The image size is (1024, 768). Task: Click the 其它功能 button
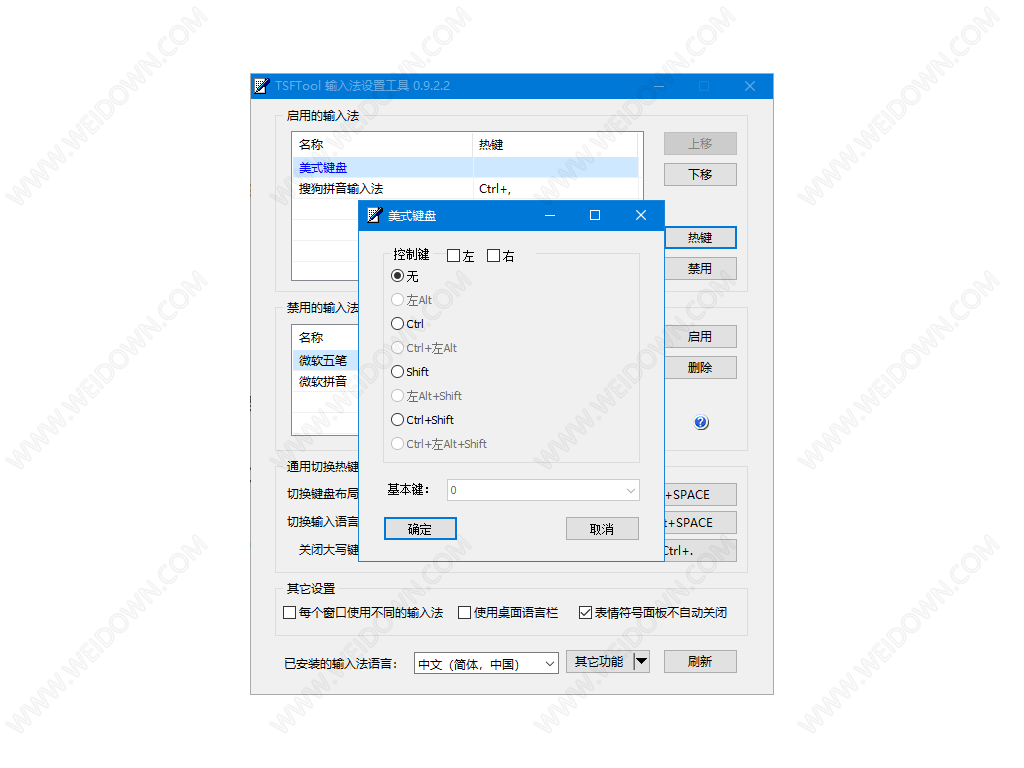point(600,662)
